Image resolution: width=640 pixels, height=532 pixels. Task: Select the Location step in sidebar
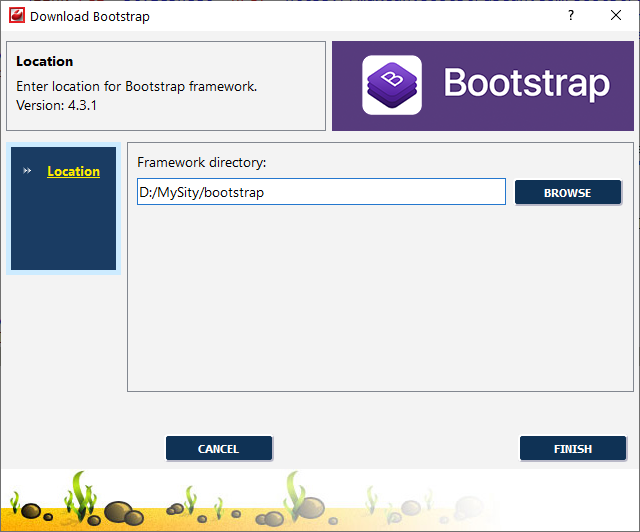coord(73,171)
